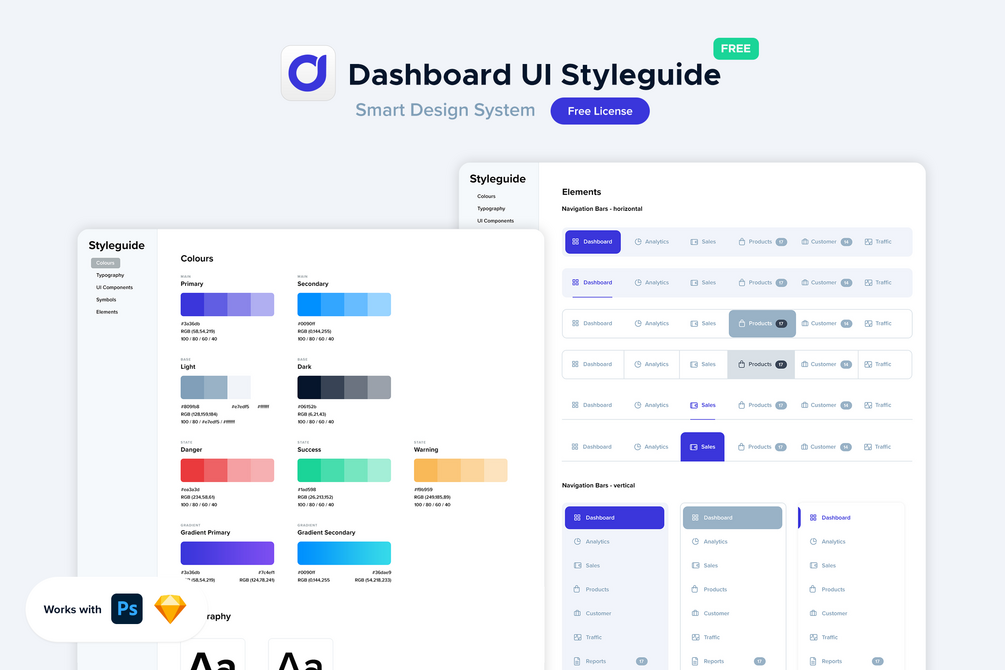1005x670 pixels.
Task: Pick the darkest Secondary blue swatch
Action: [309, 305]
